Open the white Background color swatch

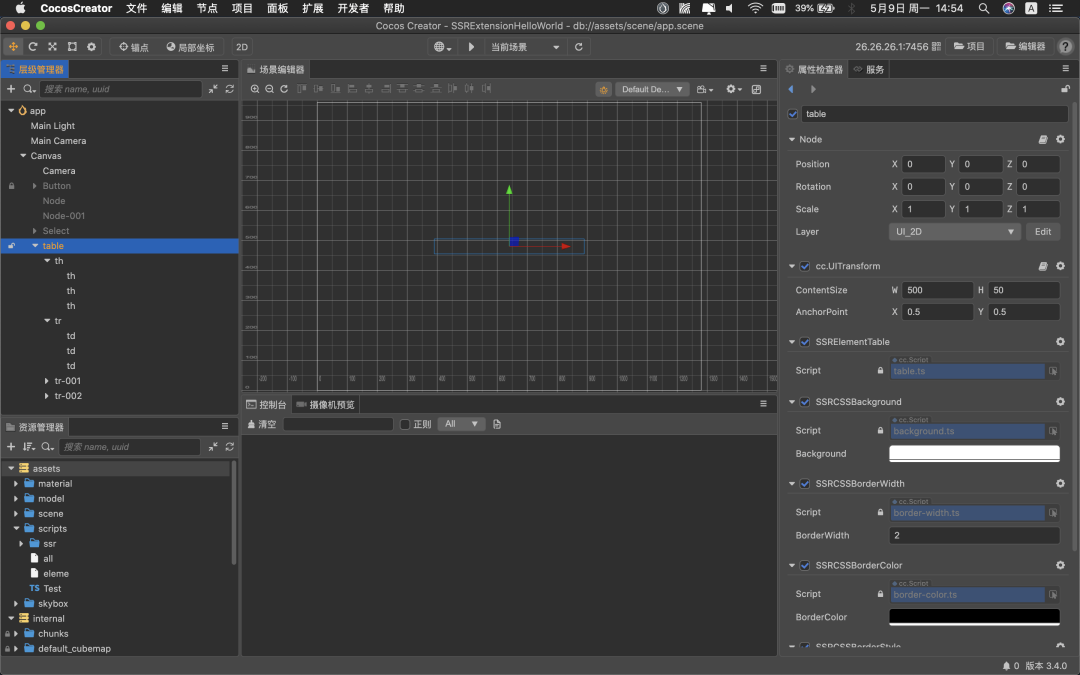tap(973, 454)
